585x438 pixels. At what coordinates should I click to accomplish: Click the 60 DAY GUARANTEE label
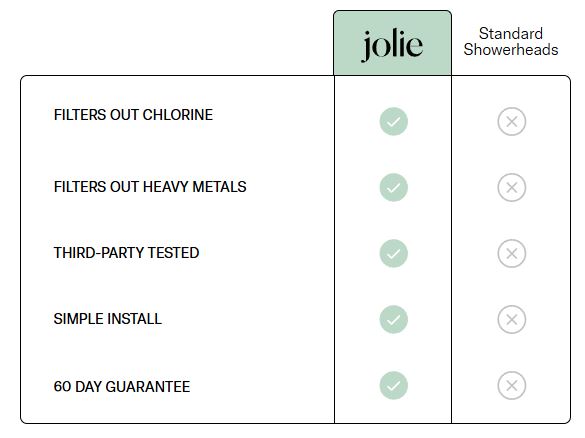point(122,387)
